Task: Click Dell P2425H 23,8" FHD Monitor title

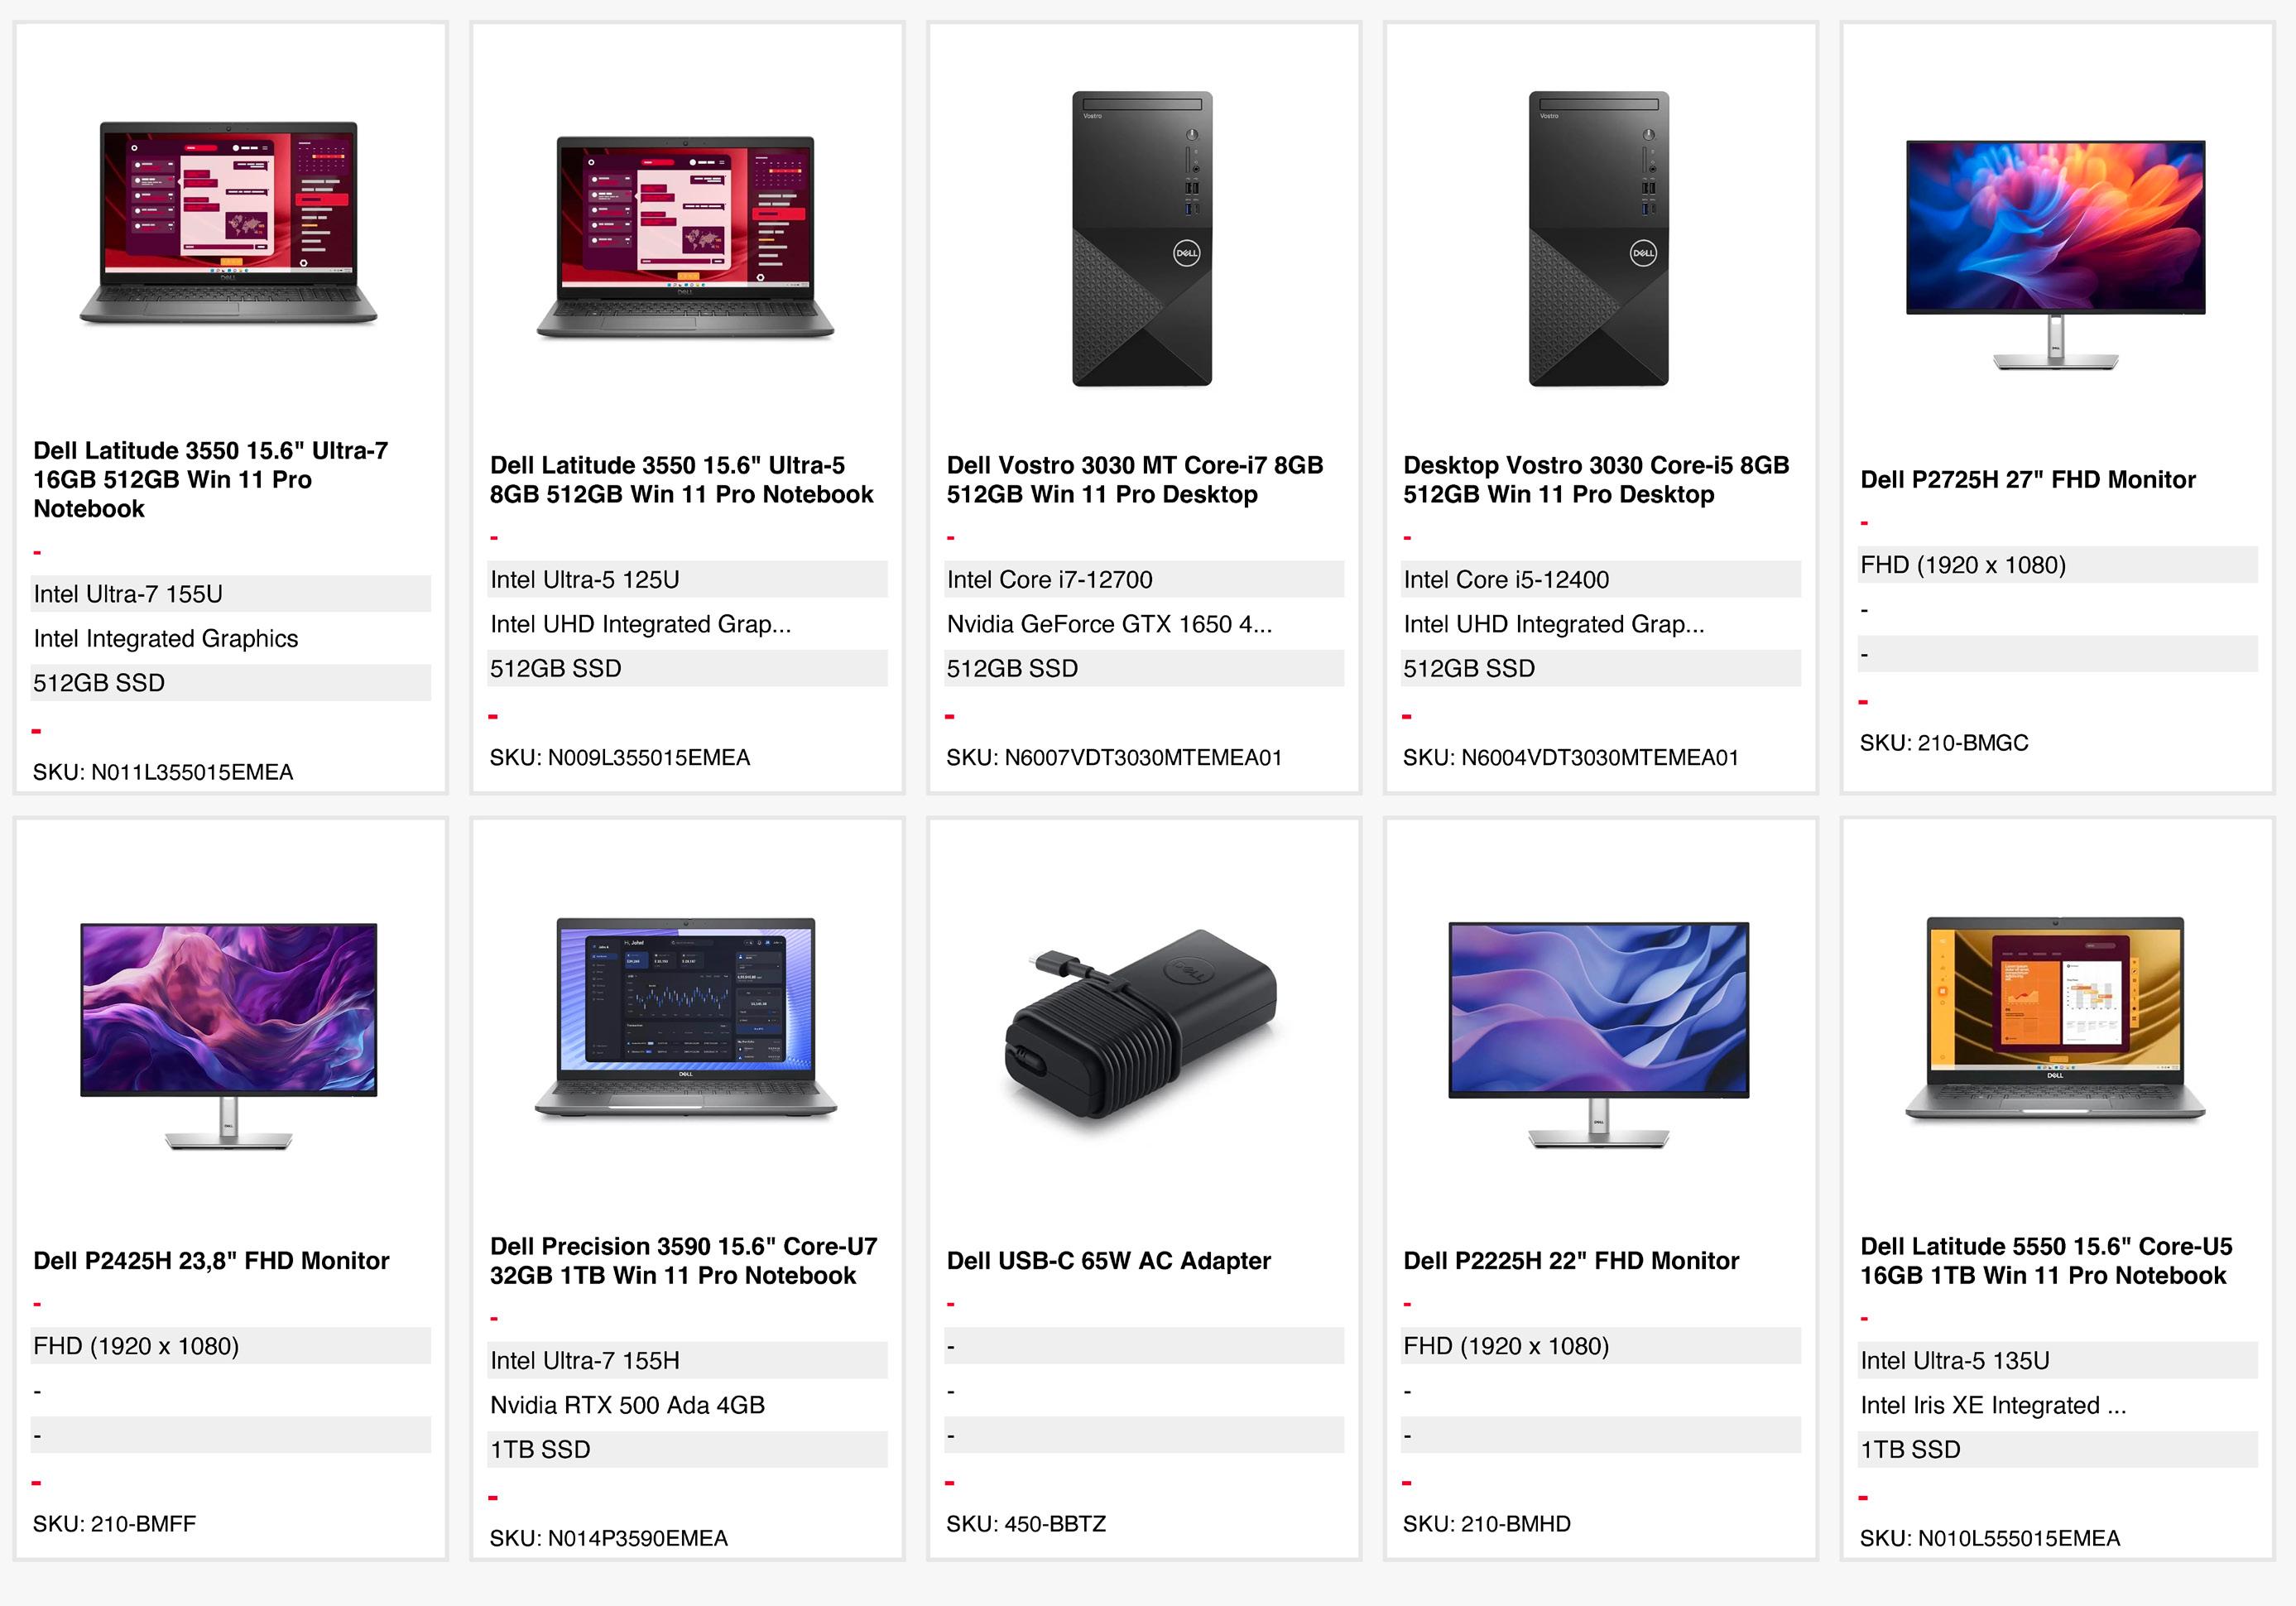Action: 211,1261
